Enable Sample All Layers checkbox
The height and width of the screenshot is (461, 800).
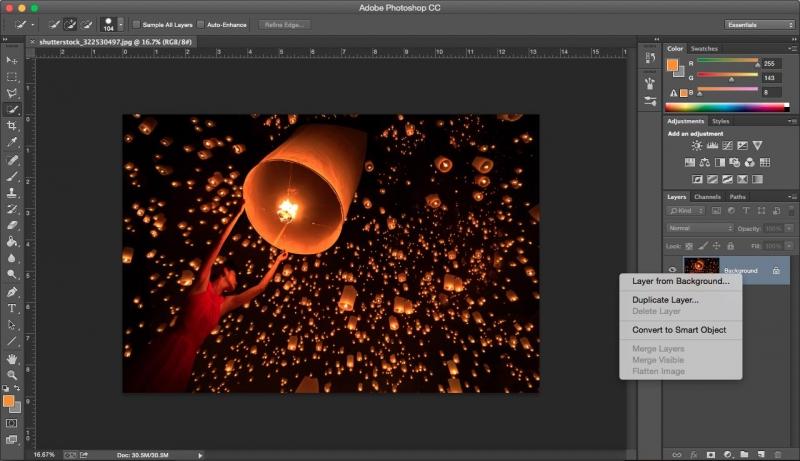137,23
